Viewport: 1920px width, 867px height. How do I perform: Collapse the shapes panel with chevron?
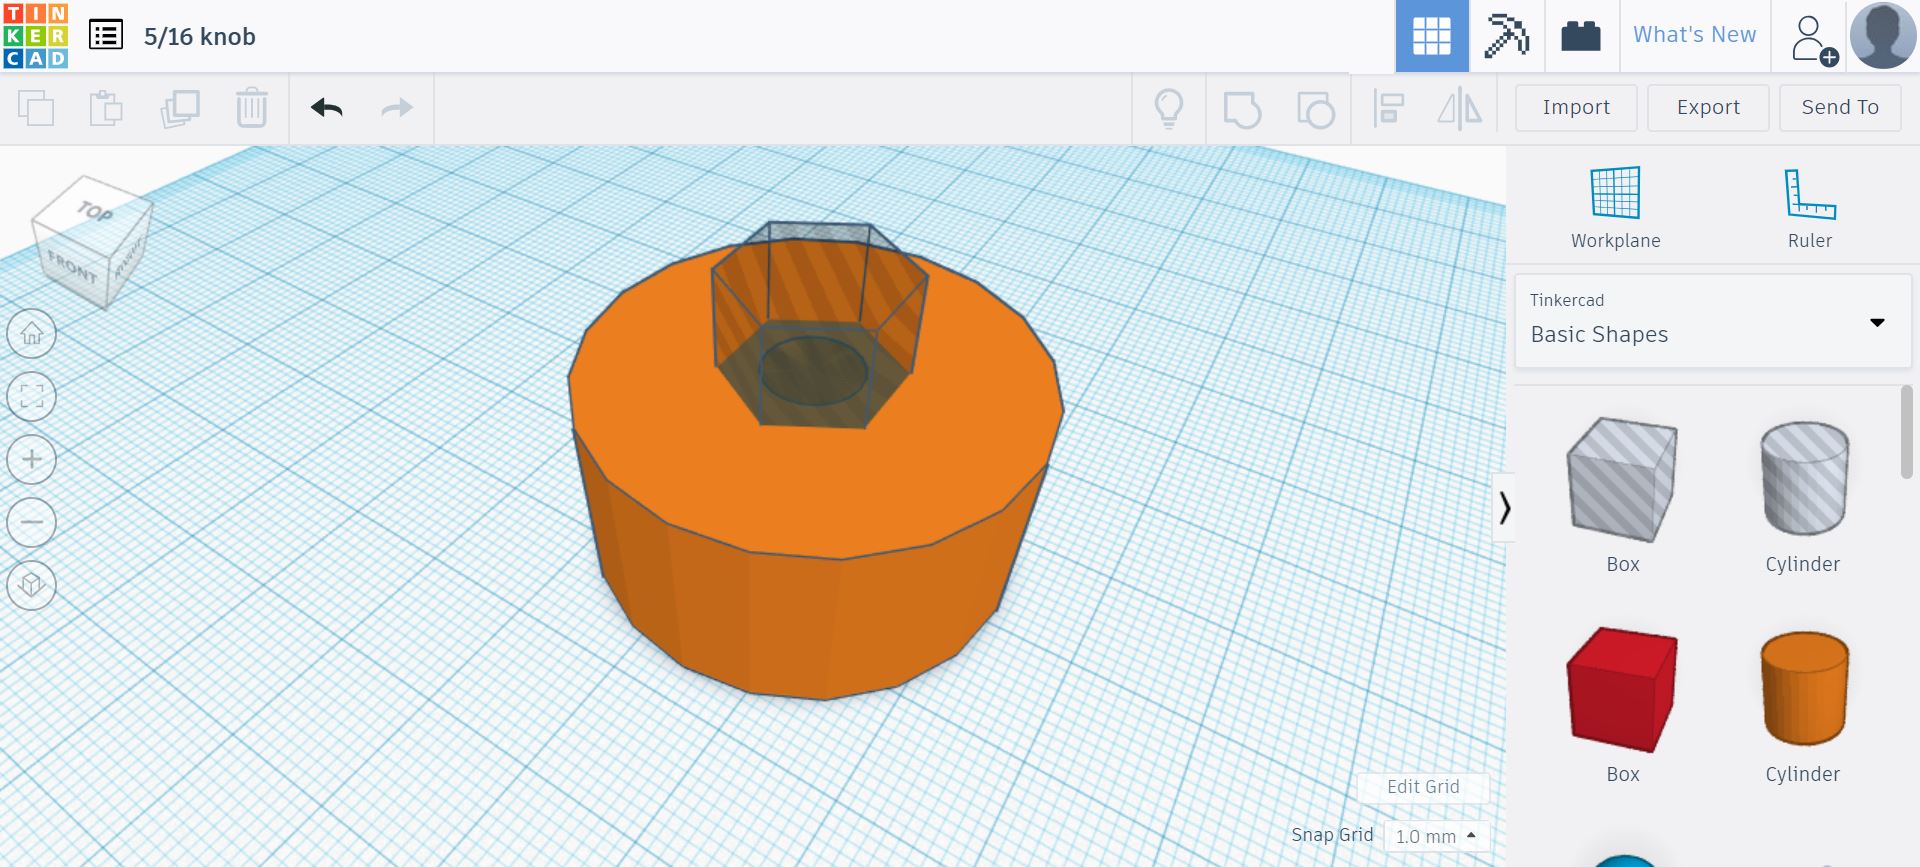point(1504,508)
